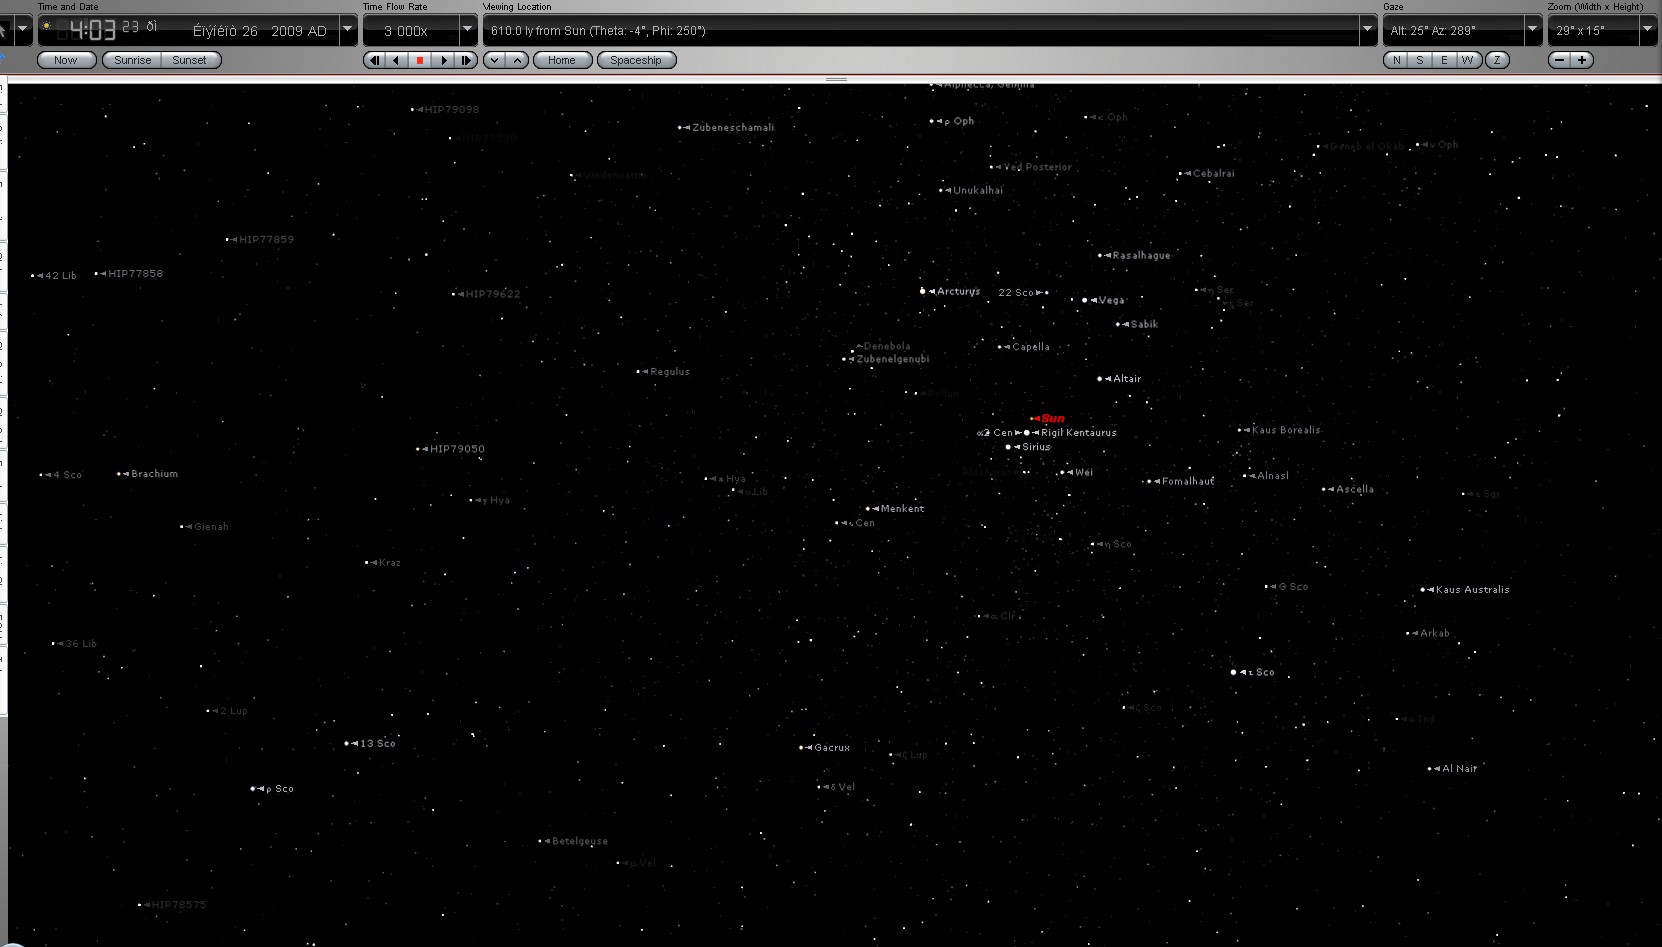Select the Sirius star label
The width and height of the screenshot is (1662, 947).
coord(1036,447)
